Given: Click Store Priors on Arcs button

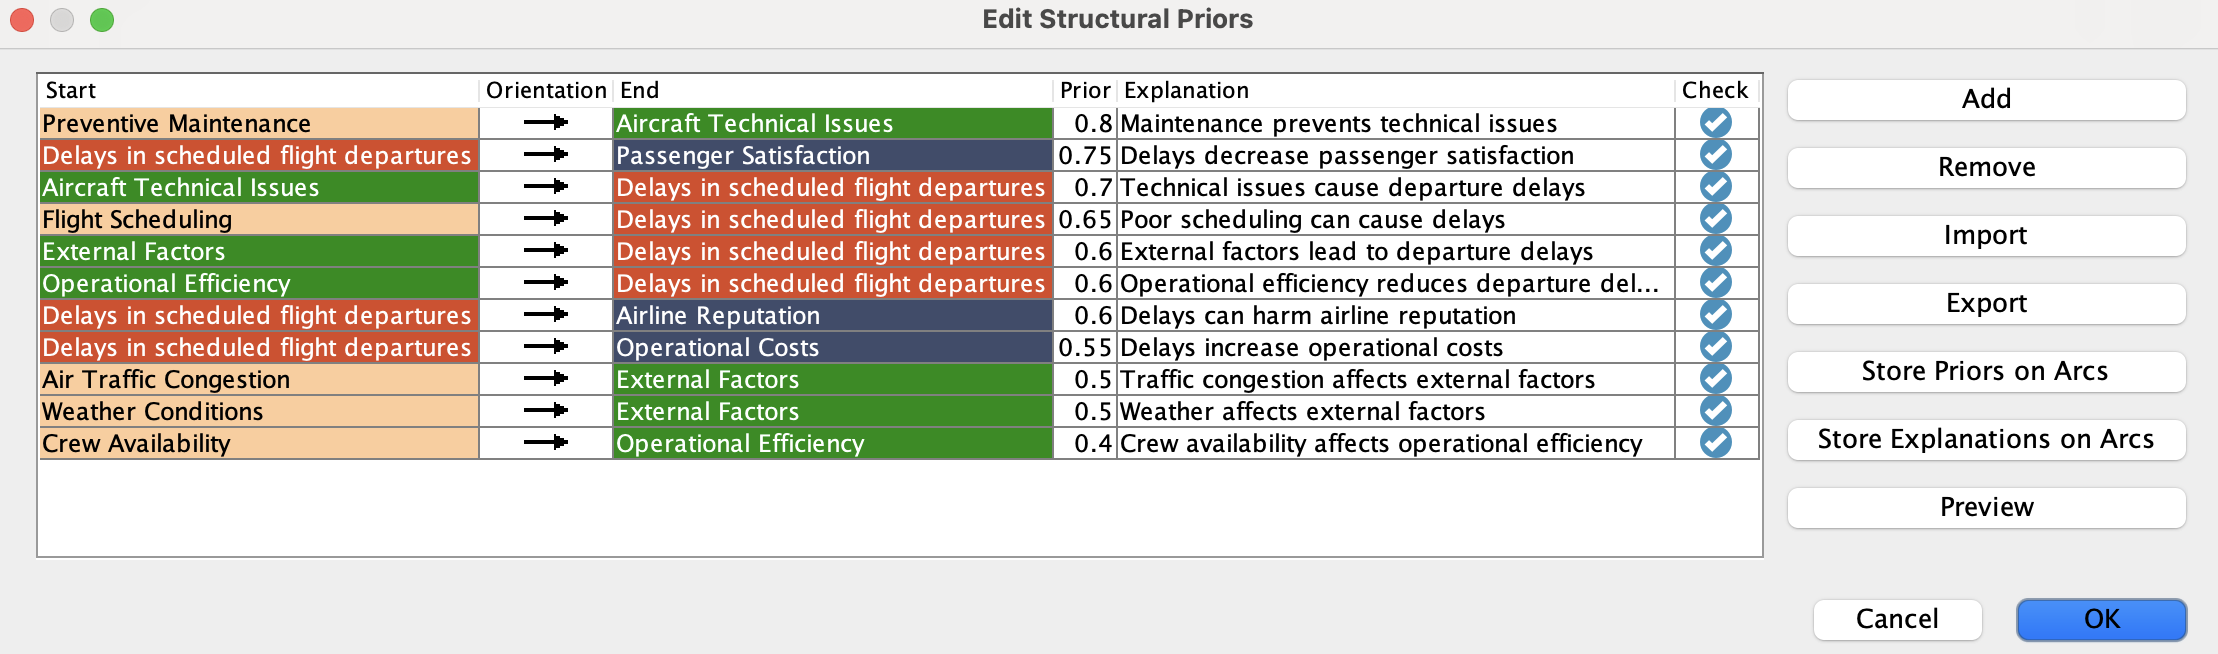Looking at the screenshot, I should [1985, 371].
